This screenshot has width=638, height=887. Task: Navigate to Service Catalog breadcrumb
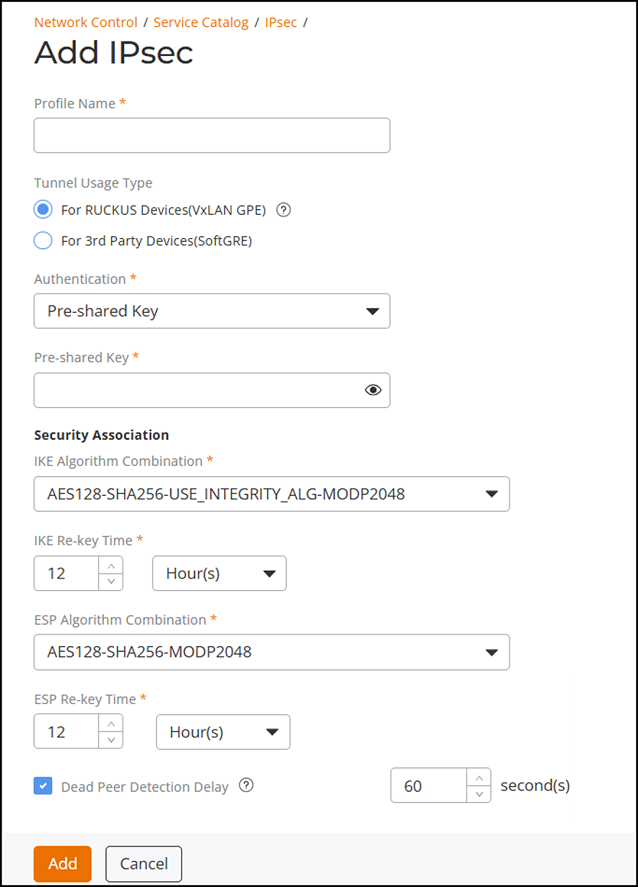click(x=201, y=22)
